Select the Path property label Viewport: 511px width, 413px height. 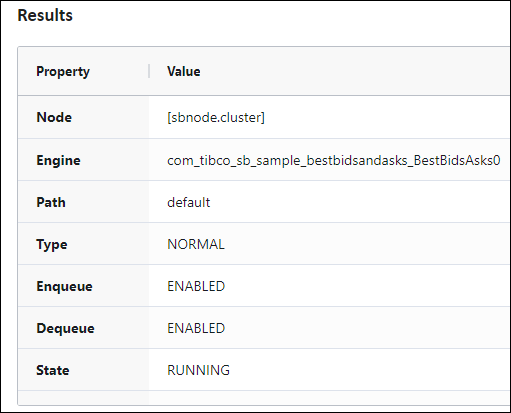pyautogui.click(x=51, y=202)
